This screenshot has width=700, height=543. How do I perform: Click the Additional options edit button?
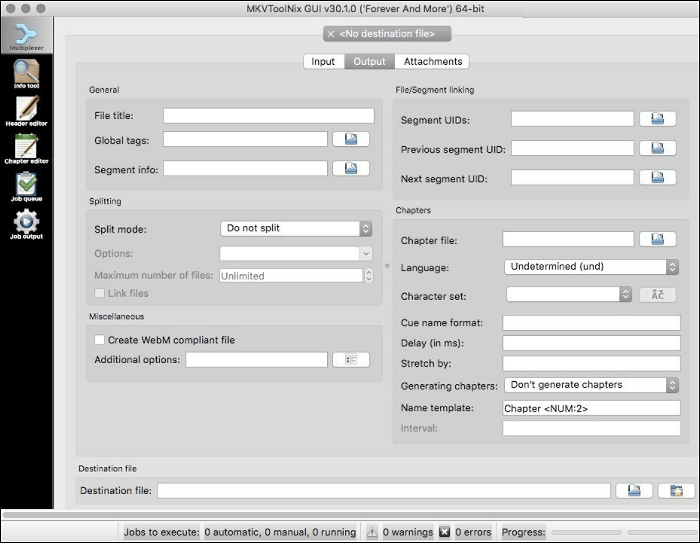(x=351, y=359)
